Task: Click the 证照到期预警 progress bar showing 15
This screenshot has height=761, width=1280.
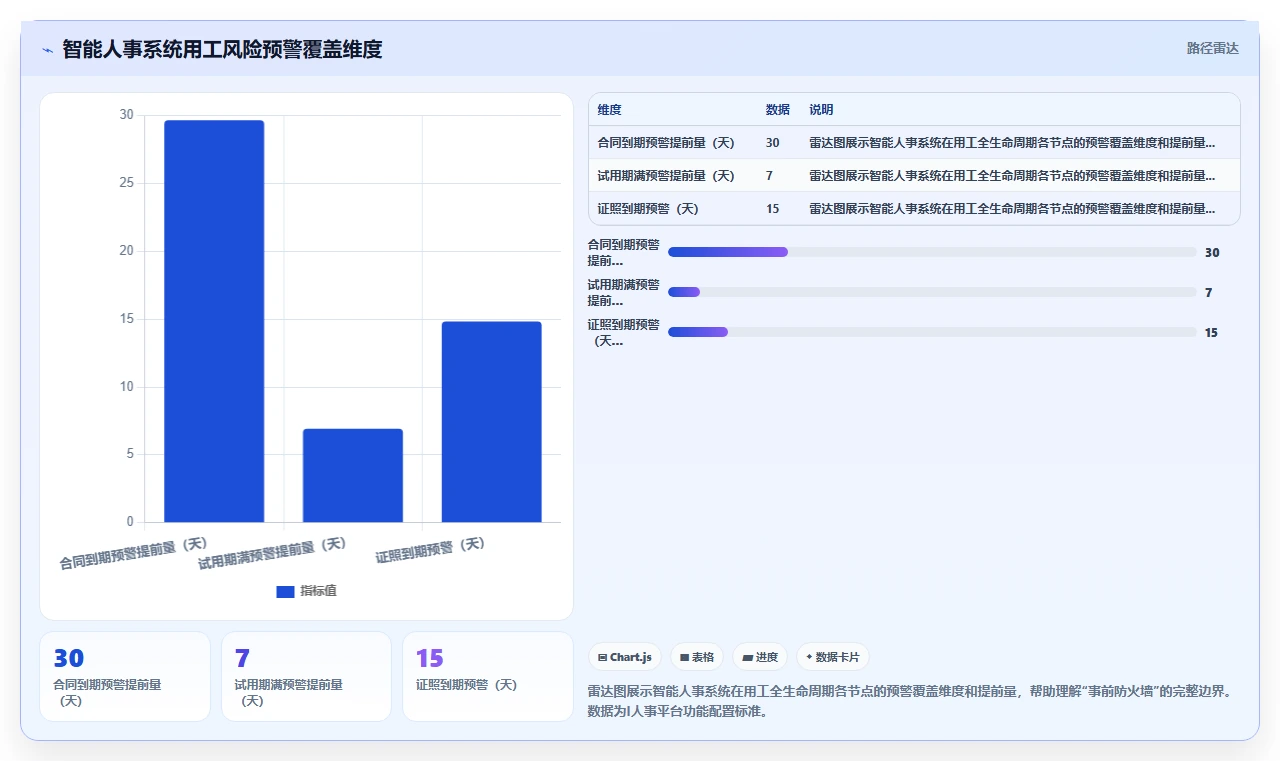Action: coord(932,332)
